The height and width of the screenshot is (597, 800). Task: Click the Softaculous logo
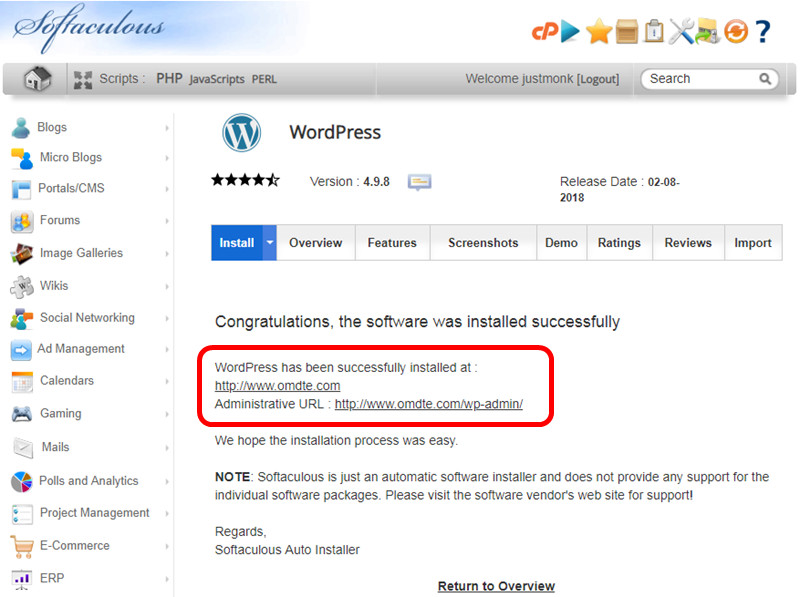coord(90,28)
